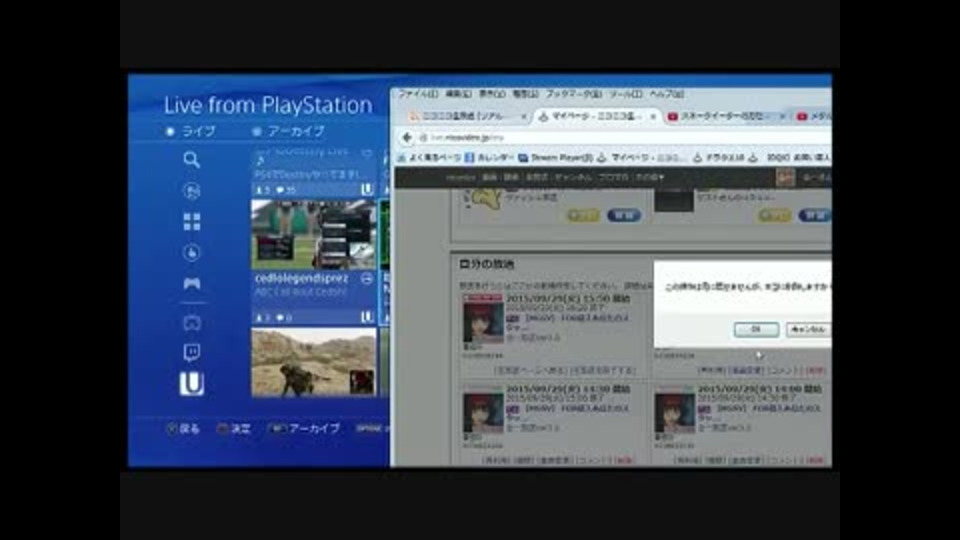960x540 pixels.
Task: Click the 決定 hint at PlayStation bottom bar
Action: (x=234, y=429)
